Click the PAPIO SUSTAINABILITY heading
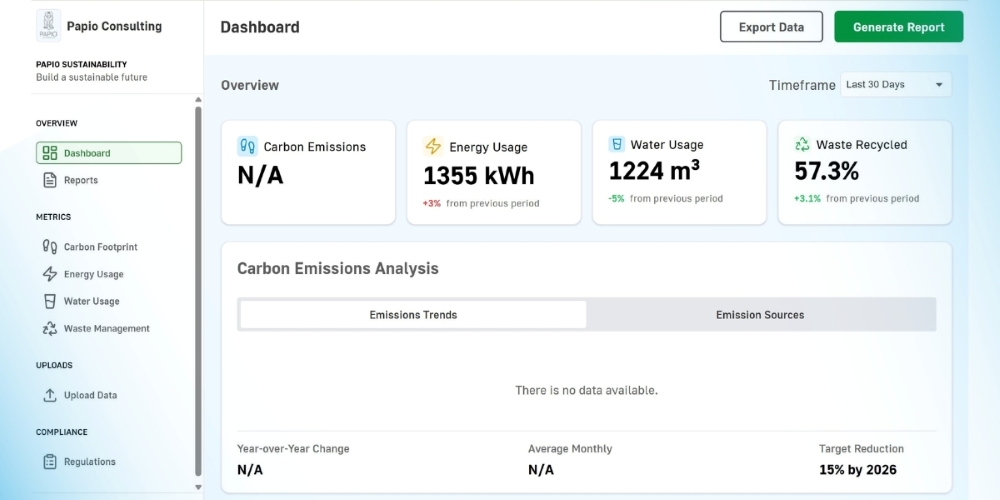The width and height of the screenshot is (1000, 500). 82,64
